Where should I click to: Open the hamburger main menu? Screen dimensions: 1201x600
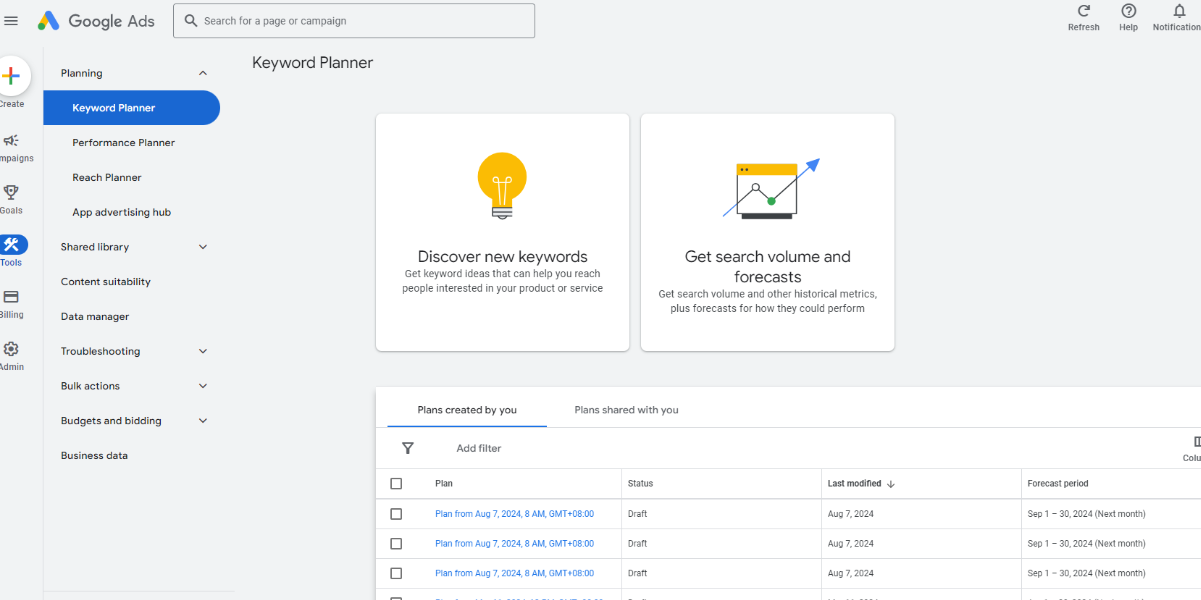[12, 21]
